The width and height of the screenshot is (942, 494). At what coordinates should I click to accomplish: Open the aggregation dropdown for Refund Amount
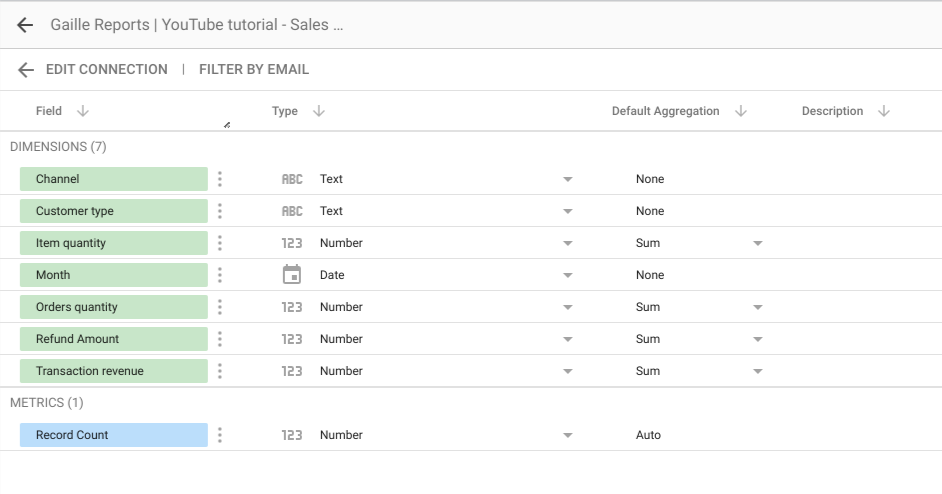757,339
